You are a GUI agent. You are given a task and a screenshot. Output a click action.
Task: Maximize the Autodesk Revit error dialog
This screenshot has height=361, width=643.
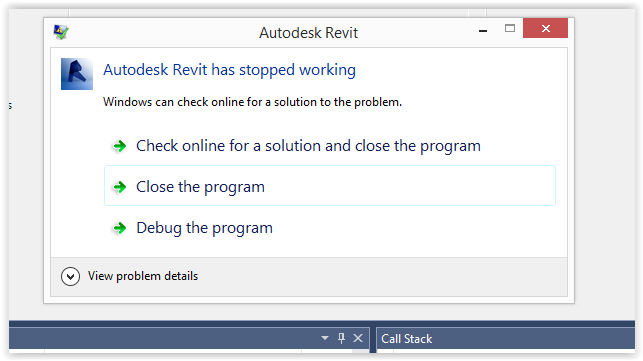point(510,28)
